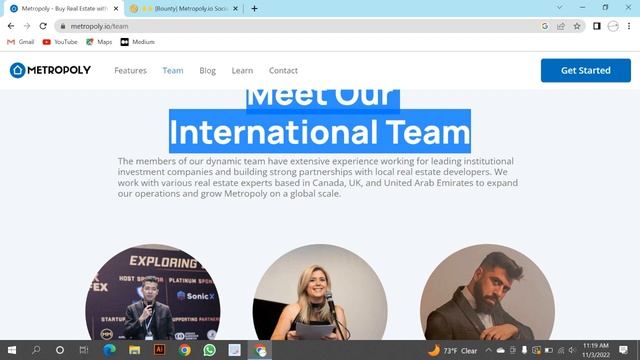Image resolution: width=640 pixels, height=360 pixels.
Task: Switch to the Bounty Metropoly.io tab
Action: (x=184, y=9)
